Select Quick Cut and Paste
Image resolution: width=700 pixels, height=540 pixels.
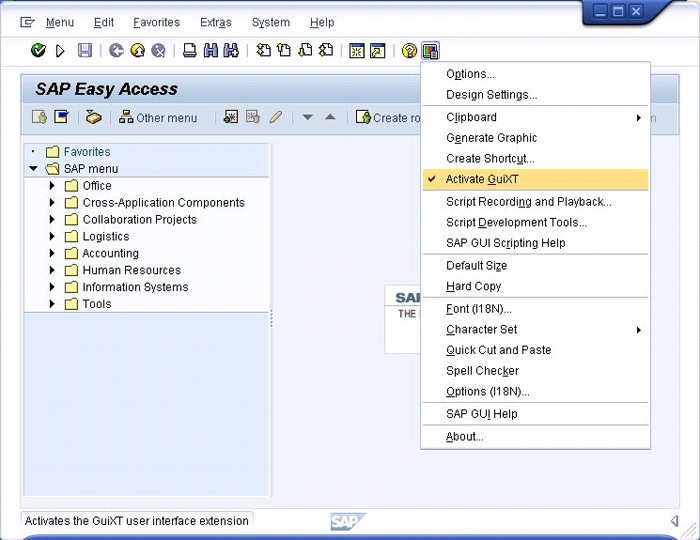coord(535,350)
